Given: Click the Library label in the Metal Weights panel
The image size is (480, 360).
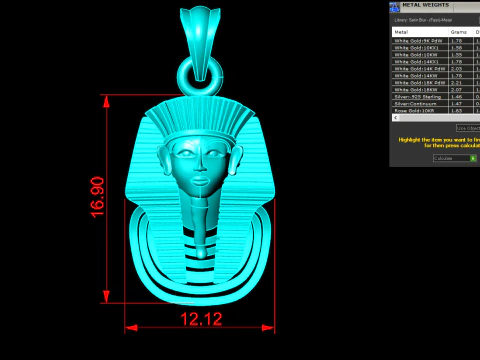Looking at the screenshot, I should tap(423, 20).
